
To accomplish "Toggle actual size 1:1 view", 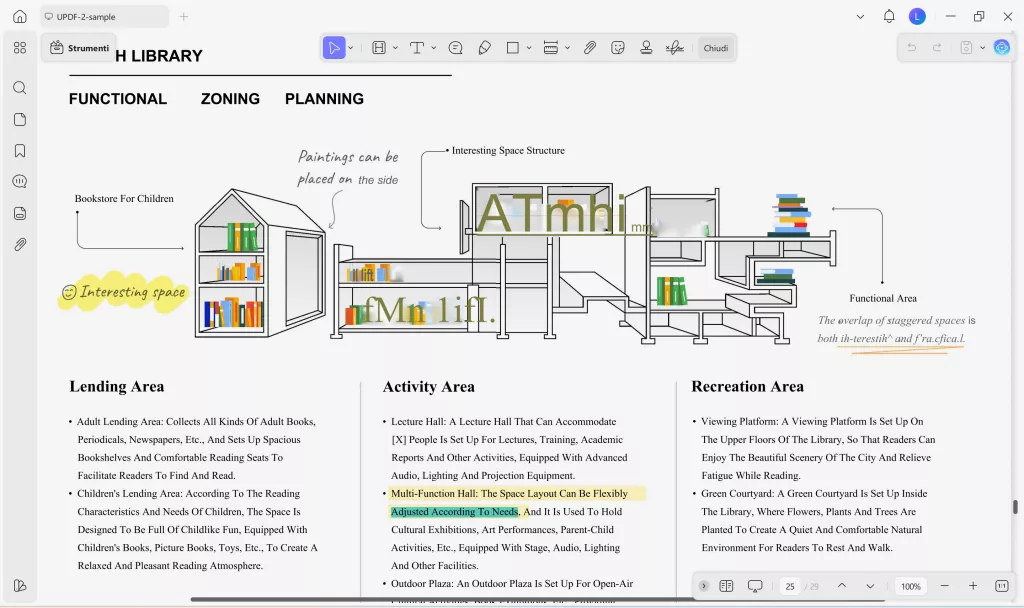I will pyautogui.click(x=1002, y=586).
